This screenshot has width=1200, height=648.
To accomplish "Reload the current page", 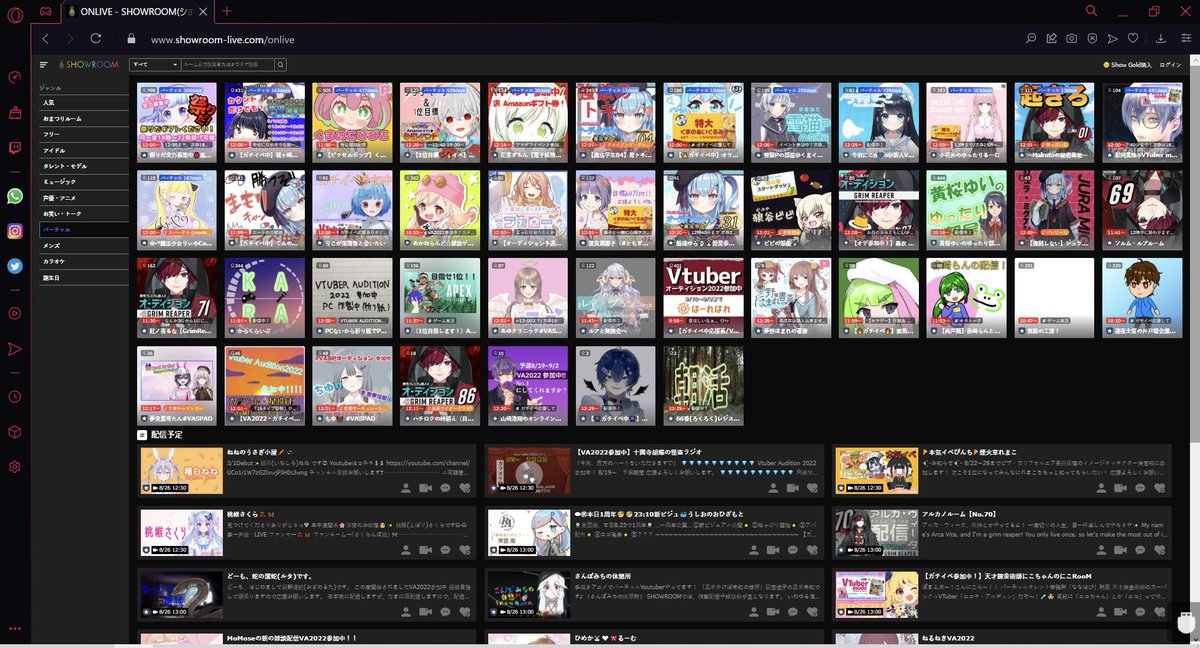I will click(96, 39).
